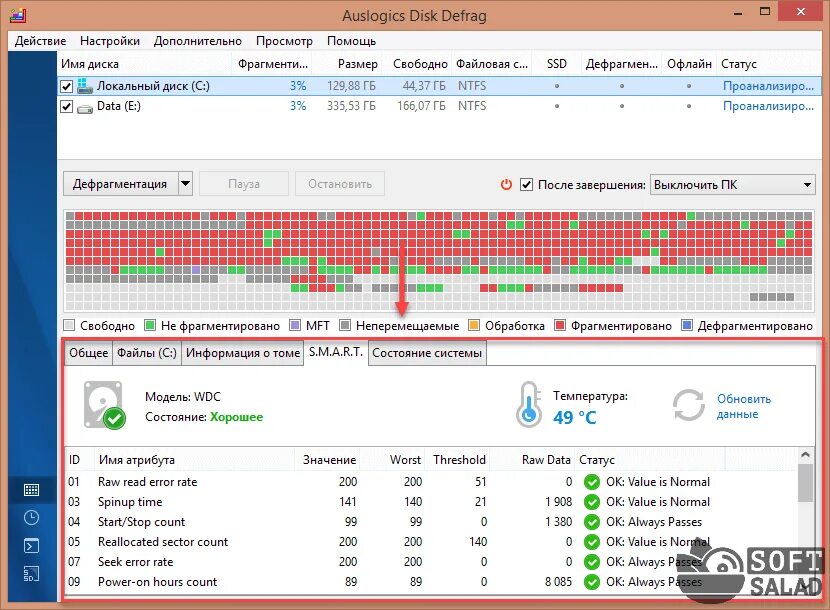Click Проанализировано status link for disk C:
Viewport: 830px width, 610px height.
(768, 86)
